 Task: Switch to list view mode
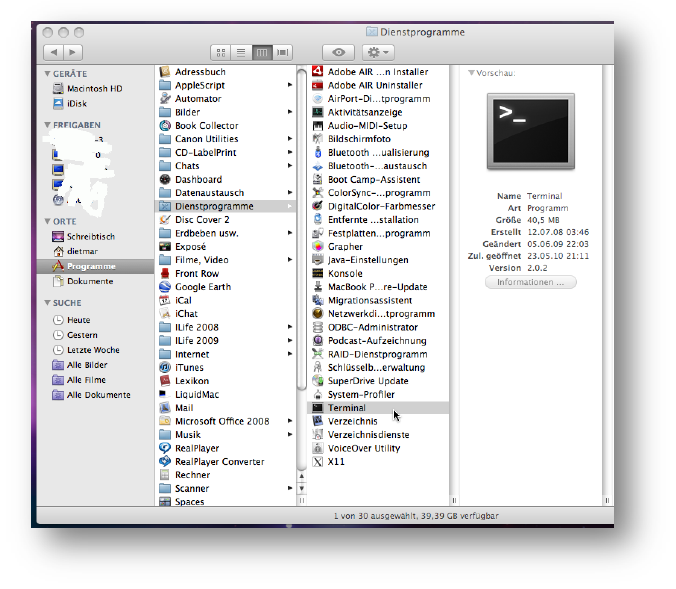(x=241, y=53)
